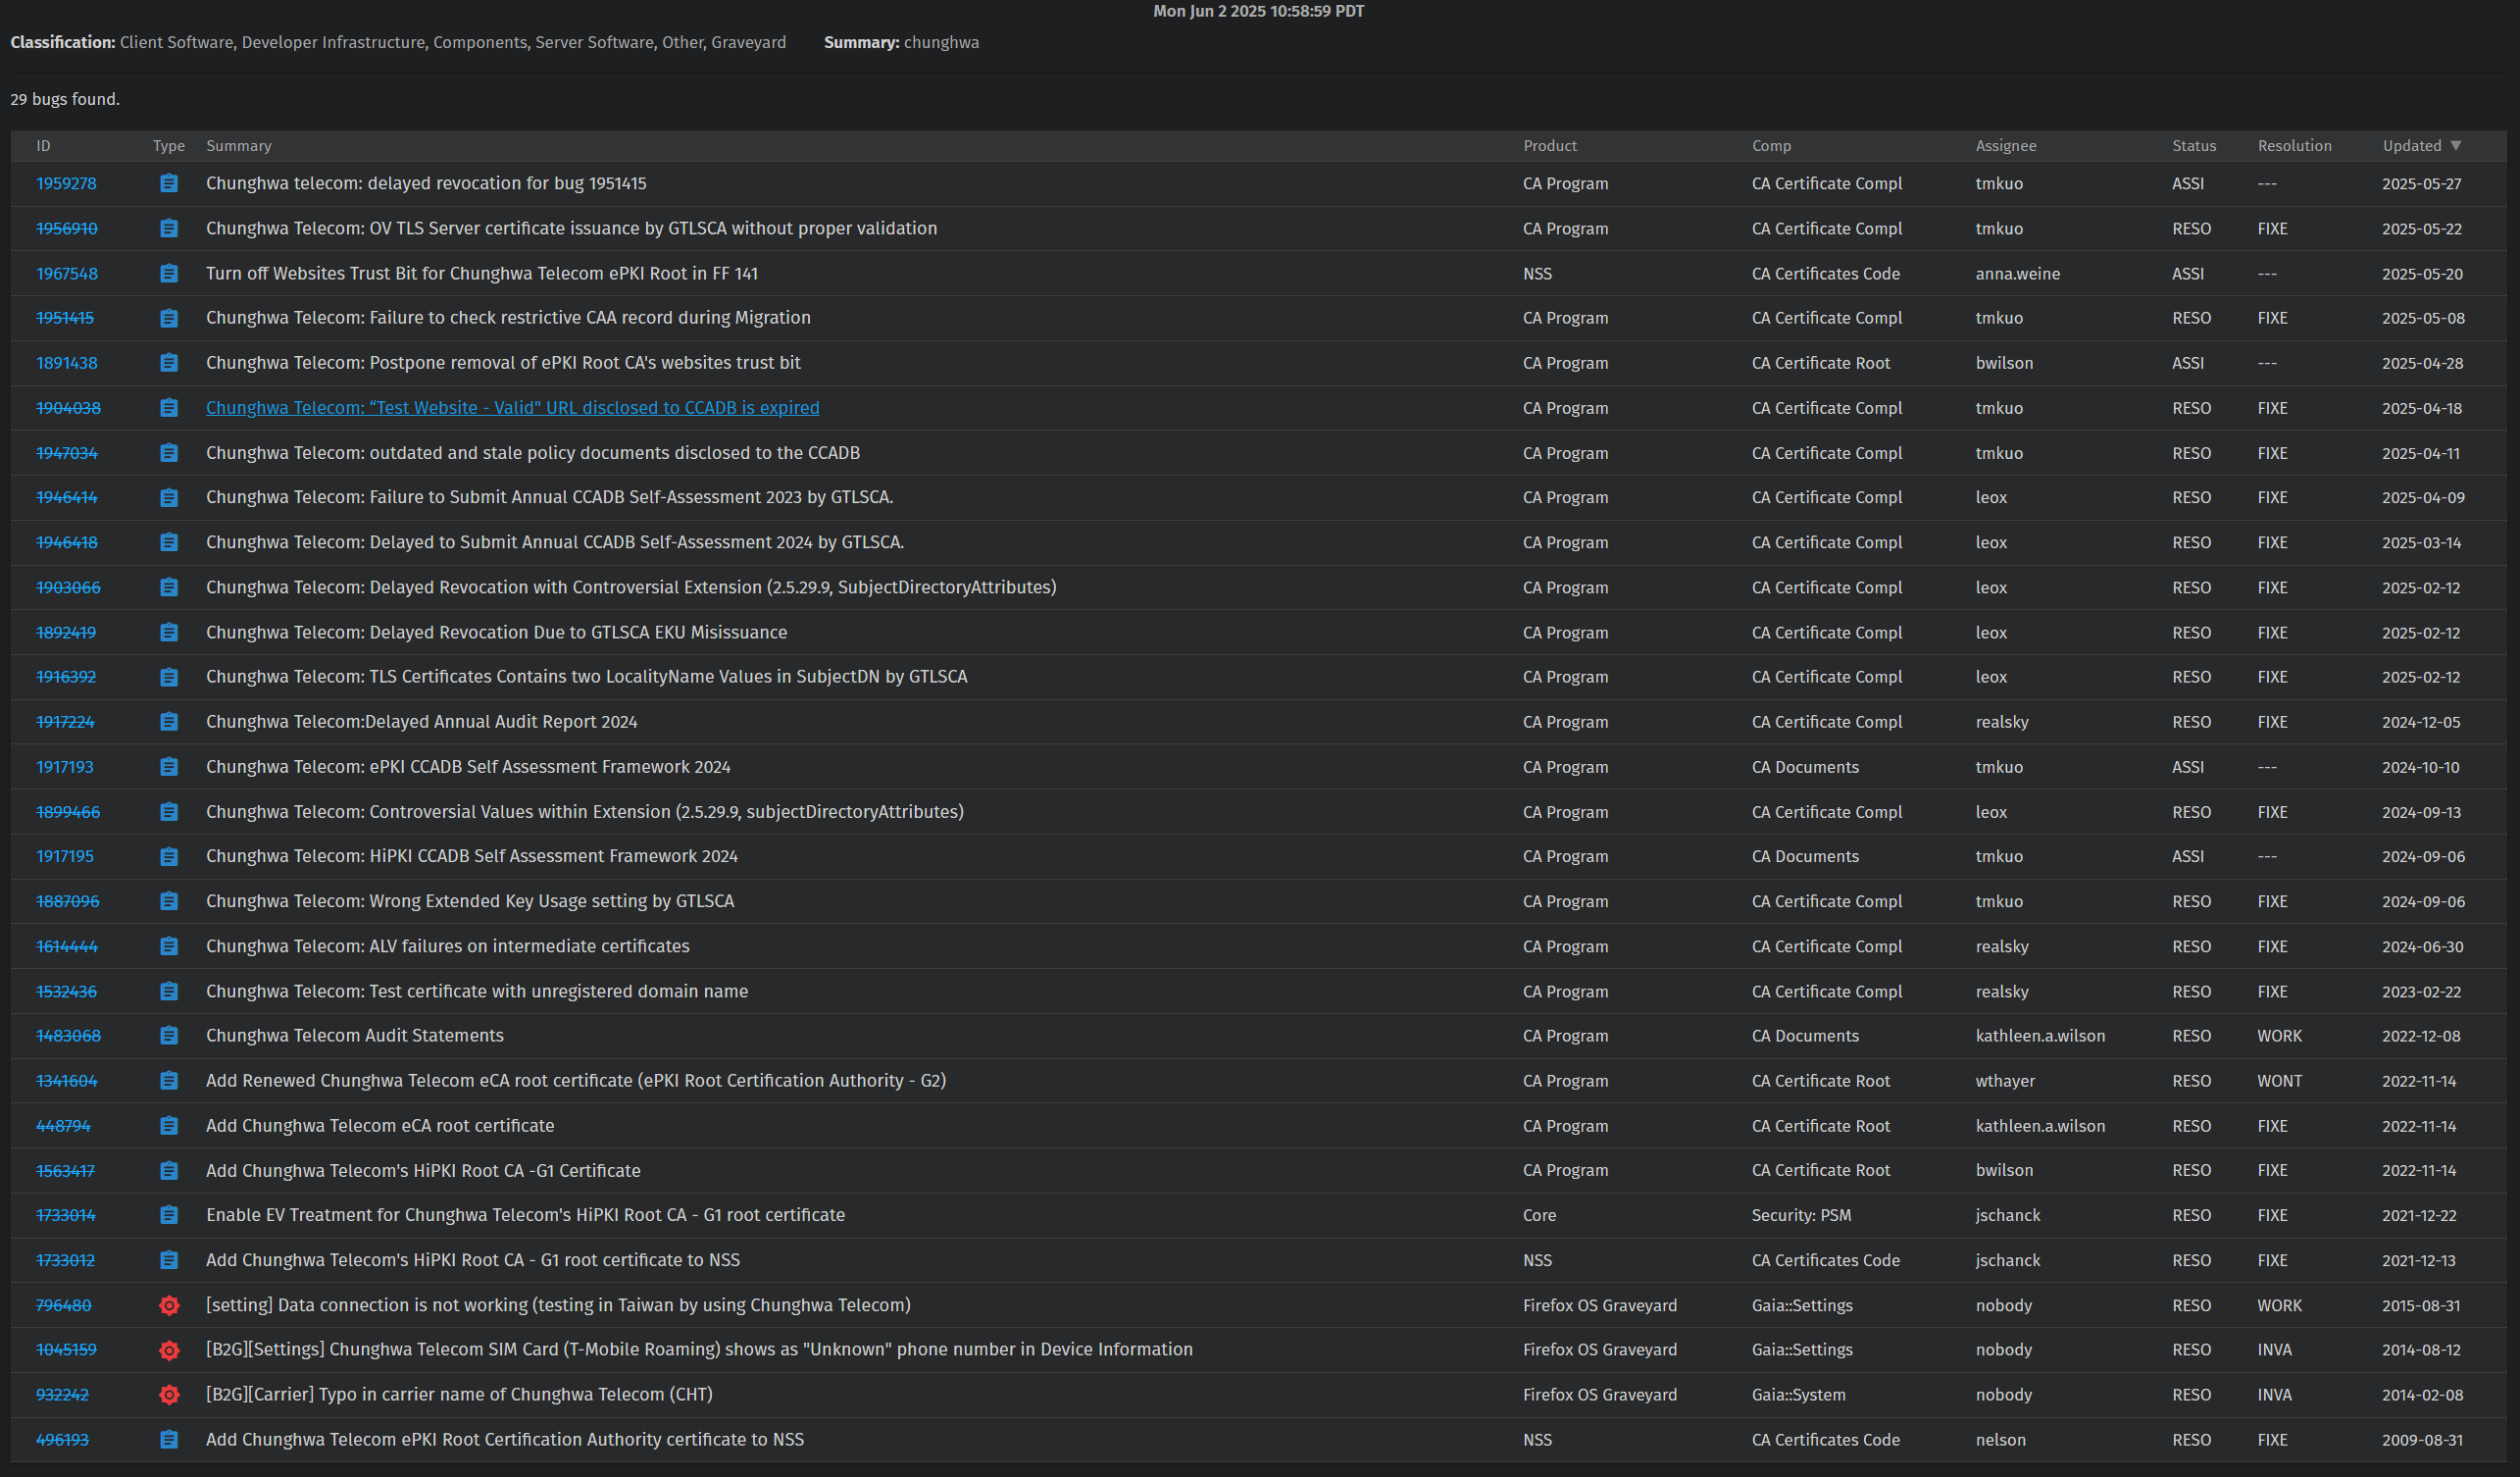Image resolution: width=2520 pixels, height=1477 pixels.
Task: Sort by the Updated column header text
Action: (2411, 146)
